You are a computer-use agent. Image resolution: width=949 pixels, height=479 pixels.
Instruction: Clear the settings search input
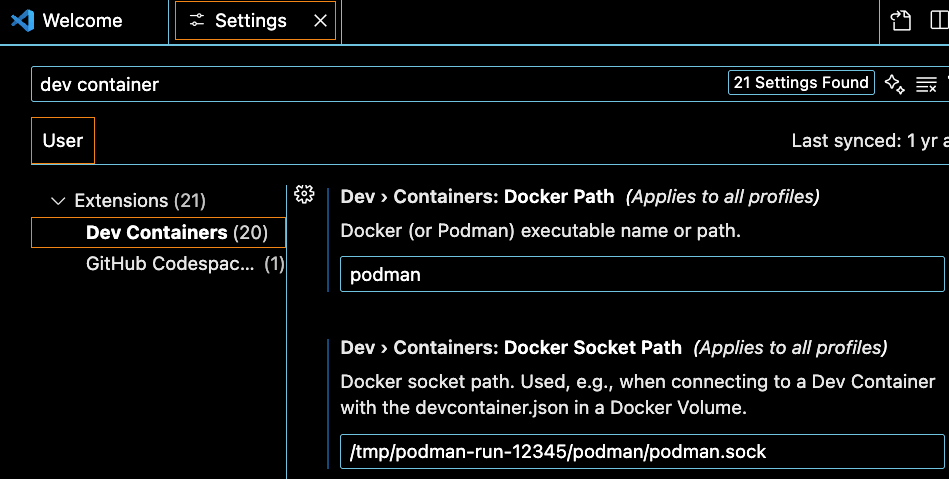pyautogui.click(x=926, y=84)
